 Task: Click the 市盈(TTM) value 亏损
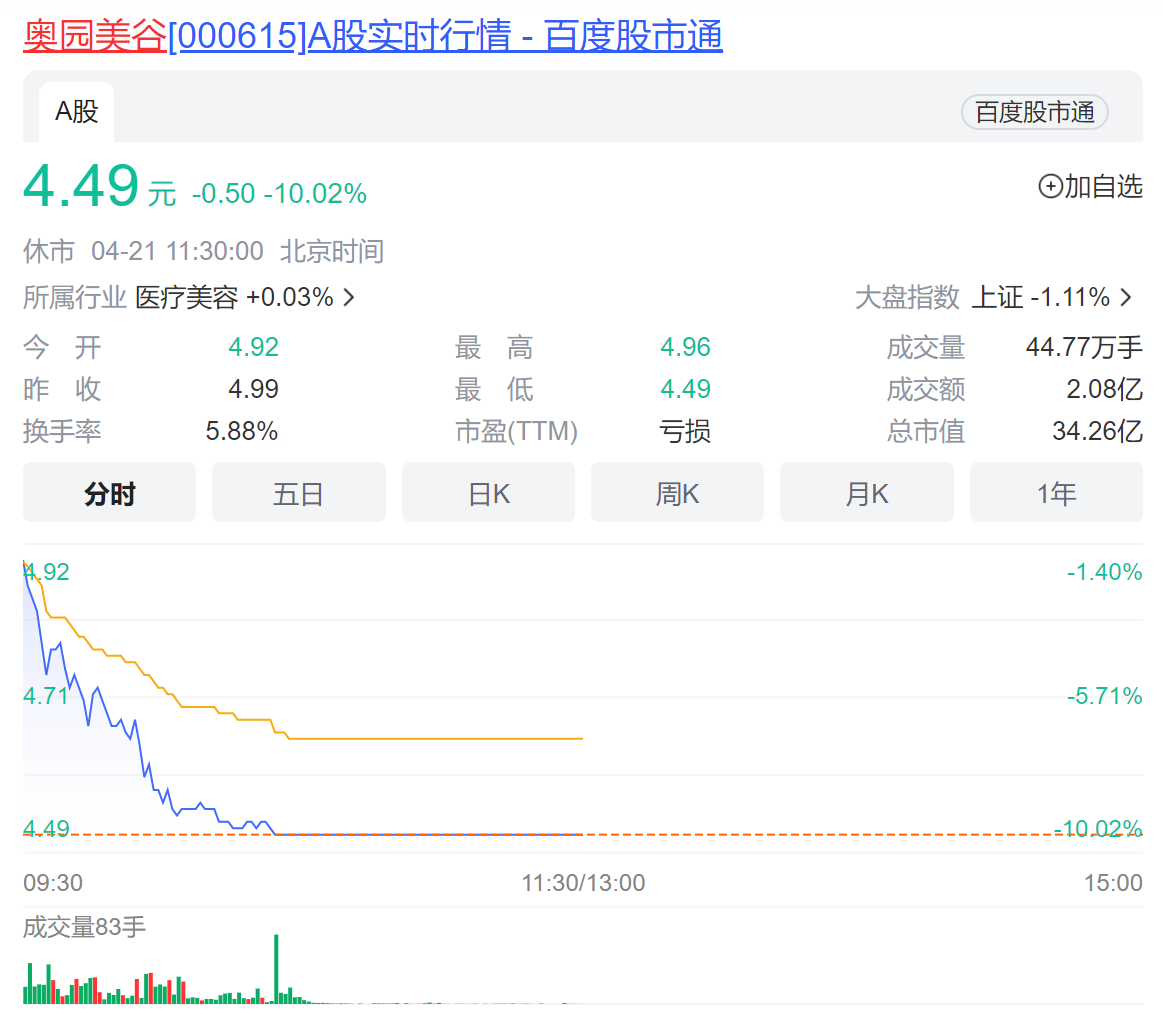pyautogui.click(x=685, y=431)
